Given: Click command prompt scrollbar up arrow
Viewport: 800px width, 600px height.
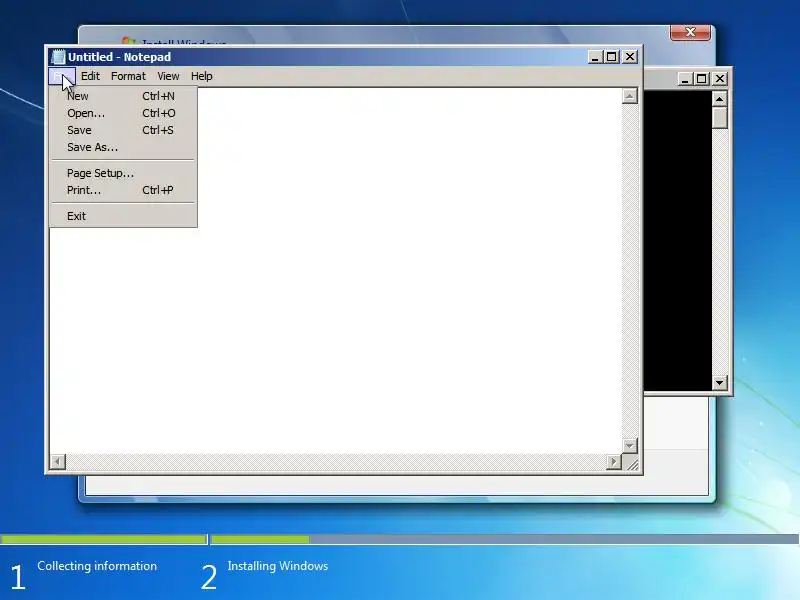Looking at the screenshot, I should (719, 99).
